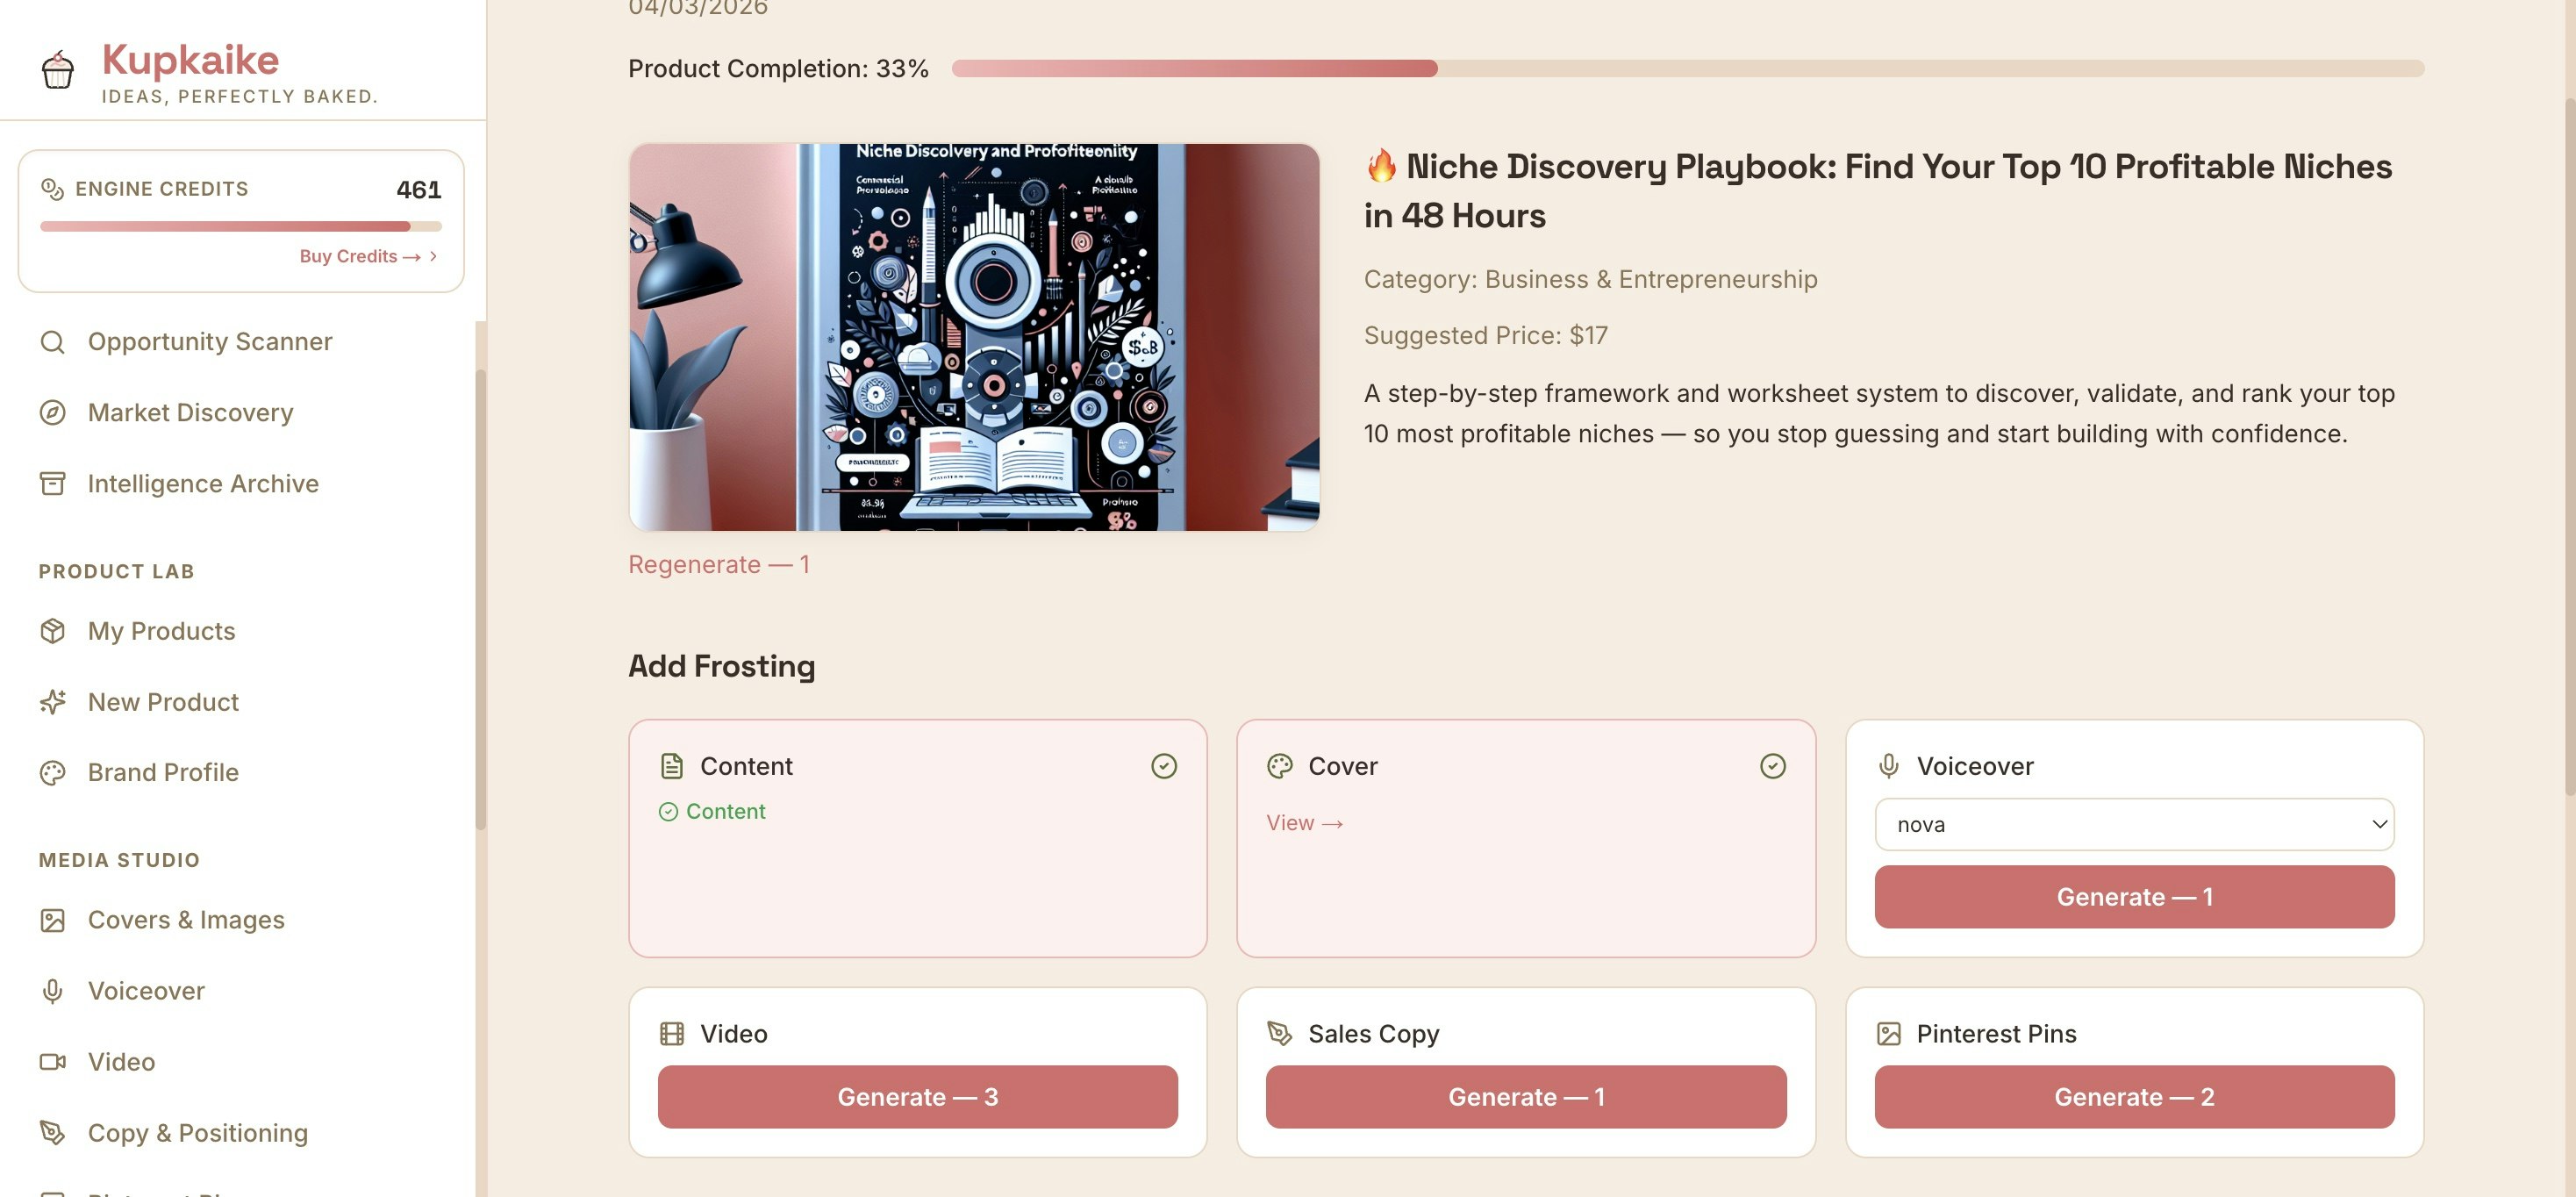
Task: Click the Niche Discovery cover thumbnail
Action: [x=973, y=336]
